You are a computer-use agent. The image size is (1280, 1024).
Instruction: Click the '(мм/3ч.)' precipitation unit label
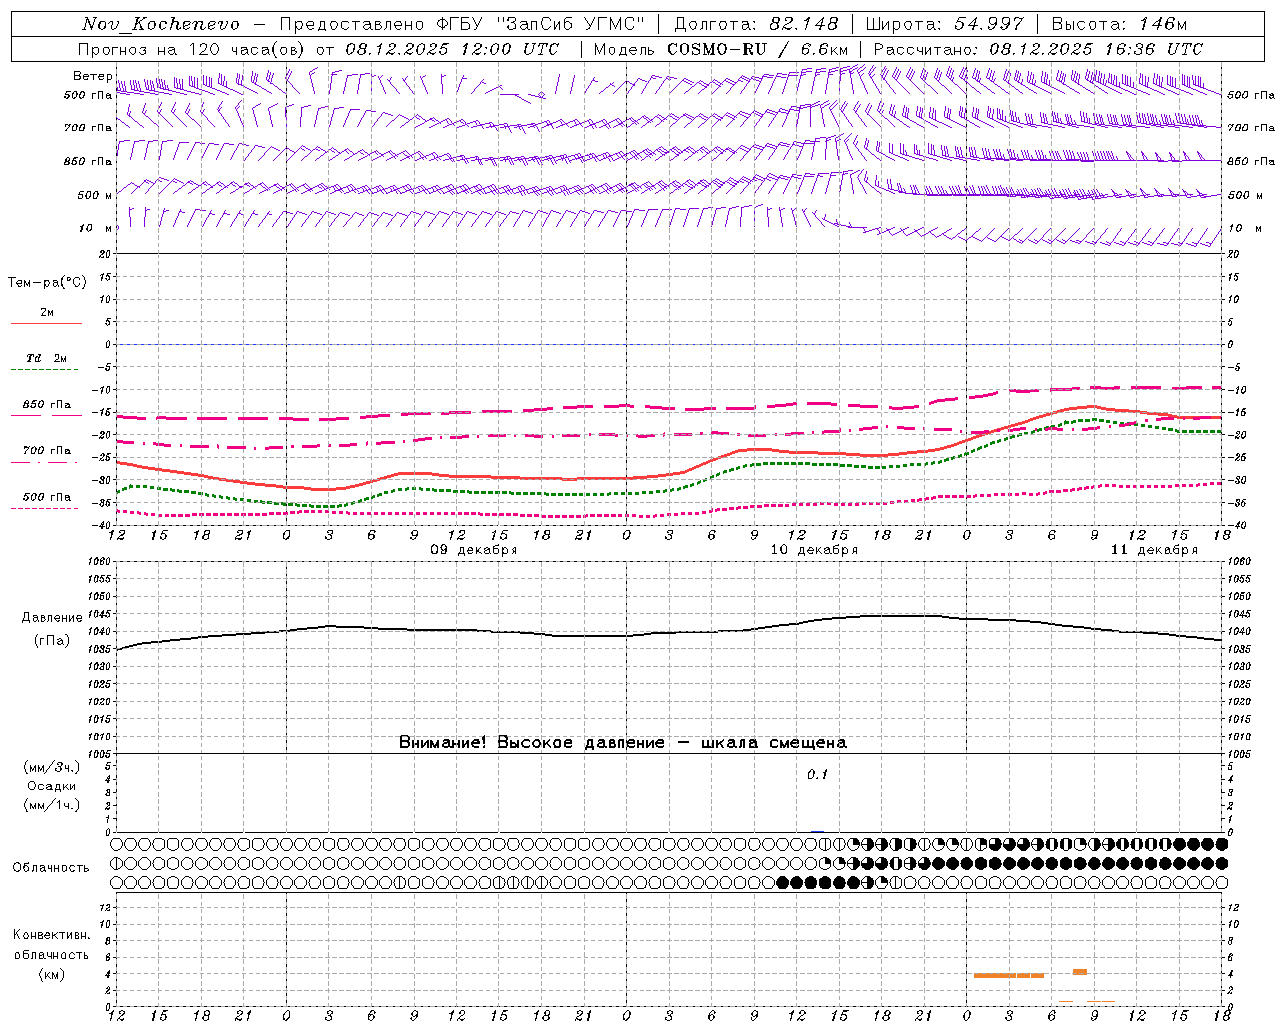(x=52, y=767)
